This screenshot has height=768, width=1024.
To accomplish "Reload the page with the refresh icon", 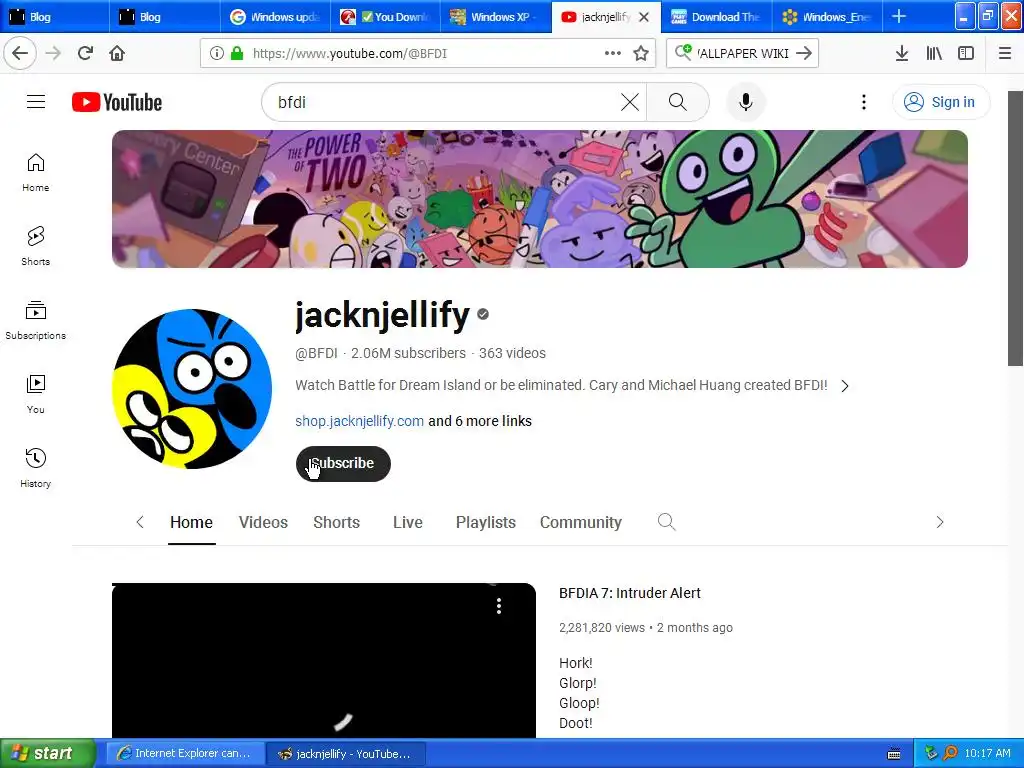I will click(85, 53).
